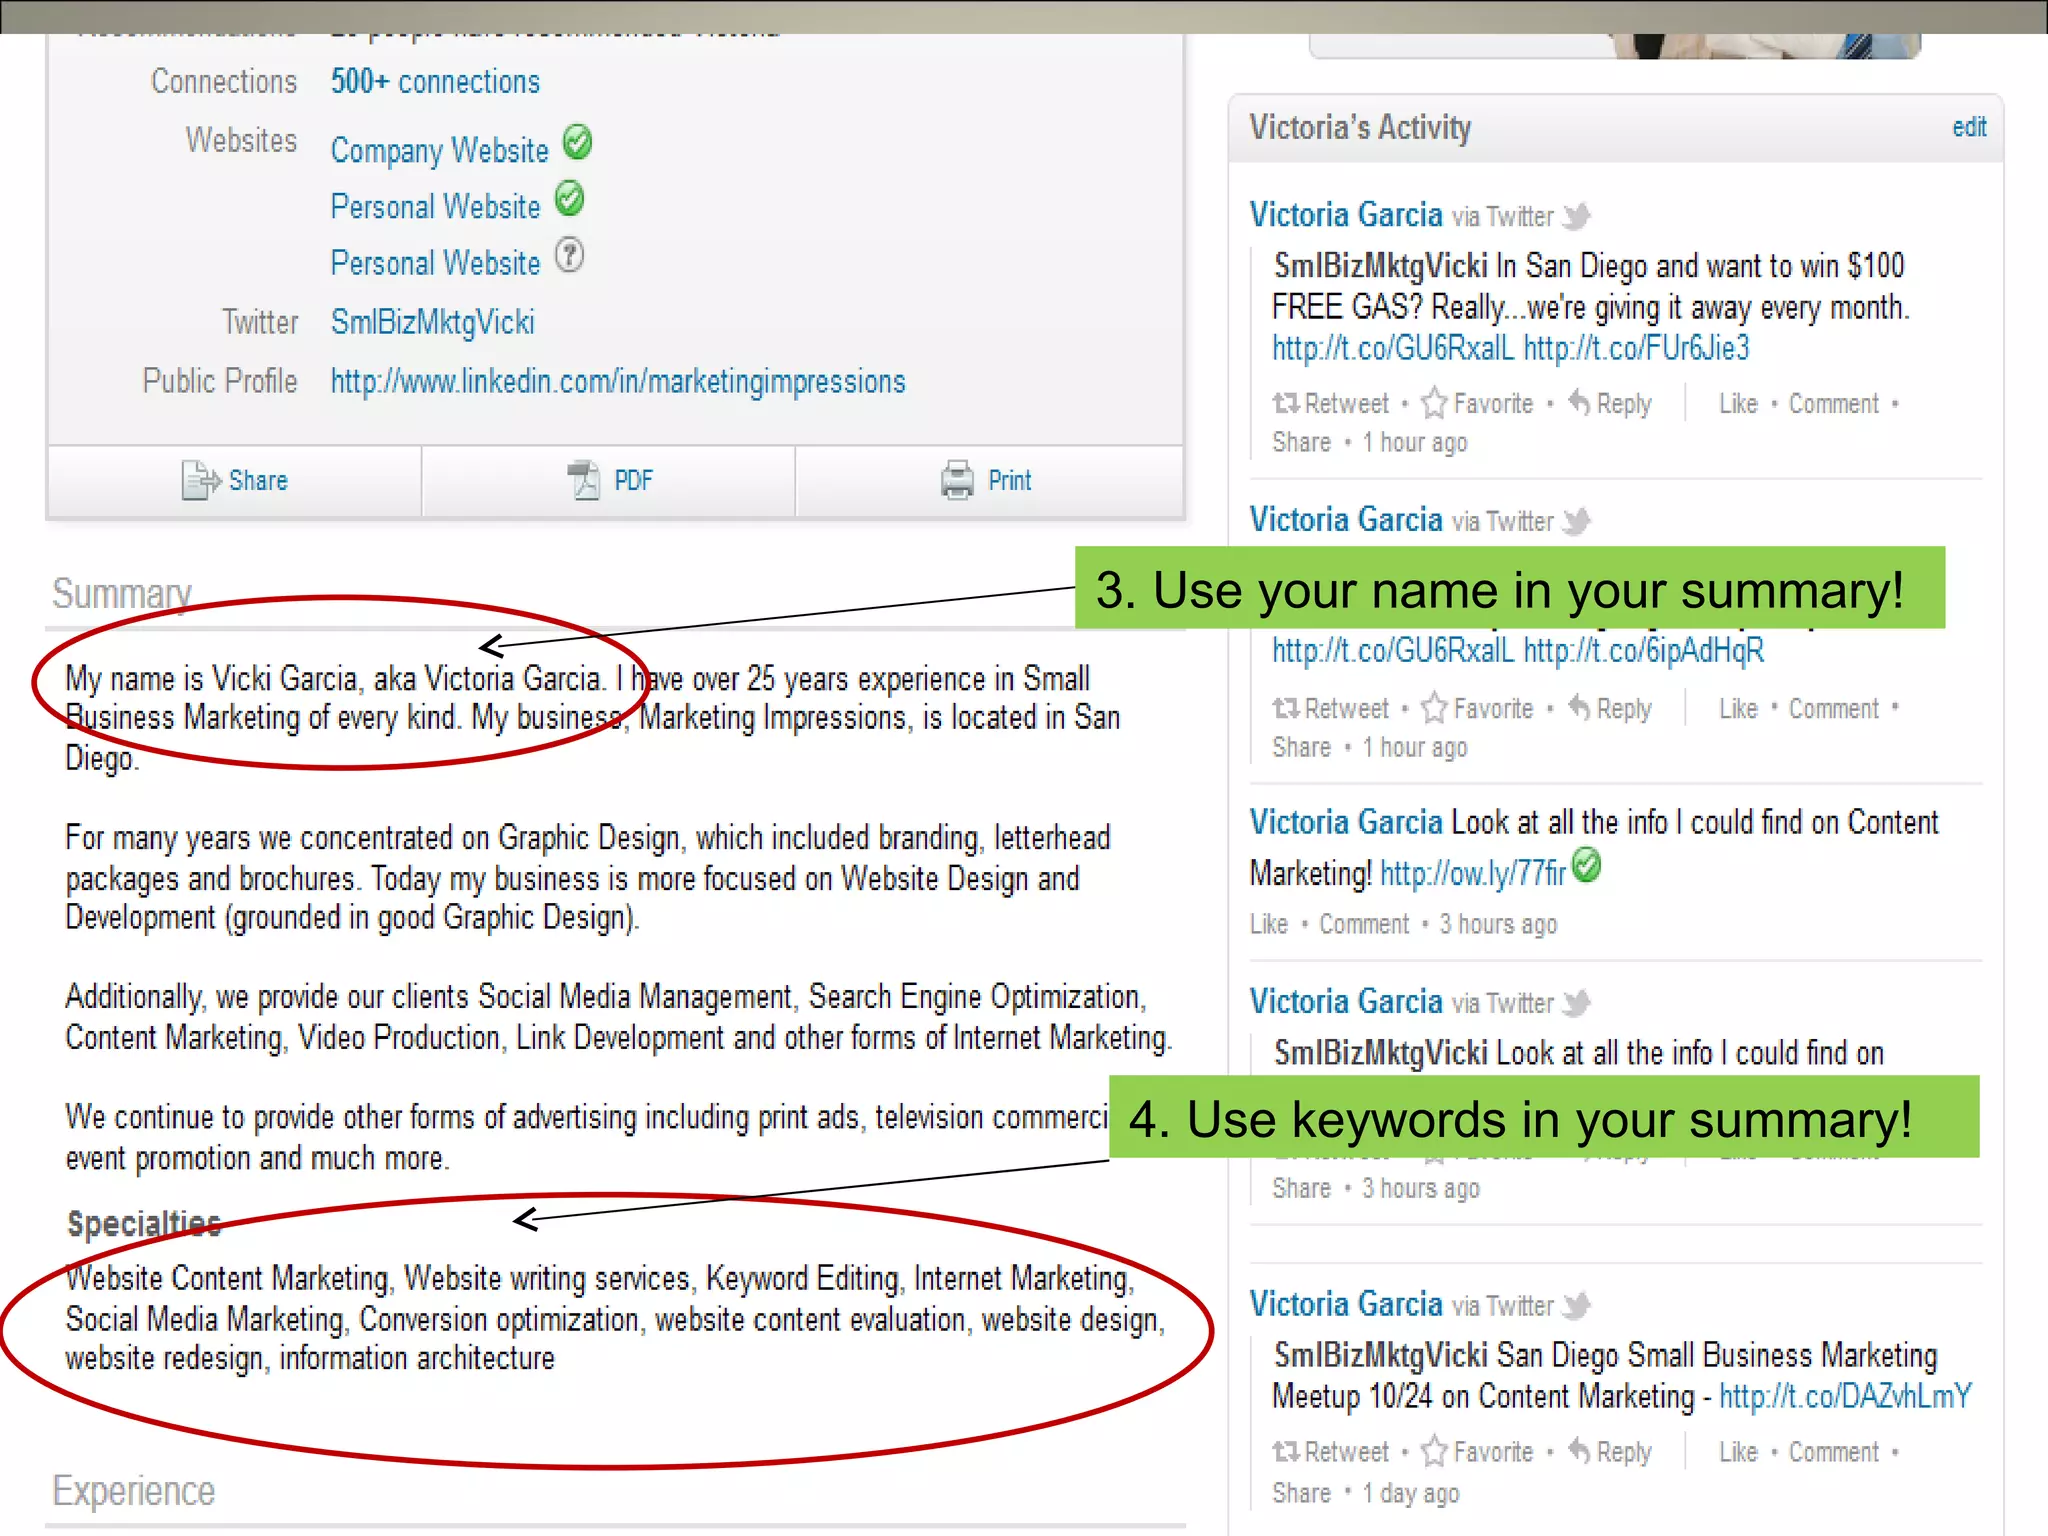This screenshot has height=1536, width=2048.
Task: Click Twitter bird icon on Meetup post
Action: [x=1577, y=1306]
